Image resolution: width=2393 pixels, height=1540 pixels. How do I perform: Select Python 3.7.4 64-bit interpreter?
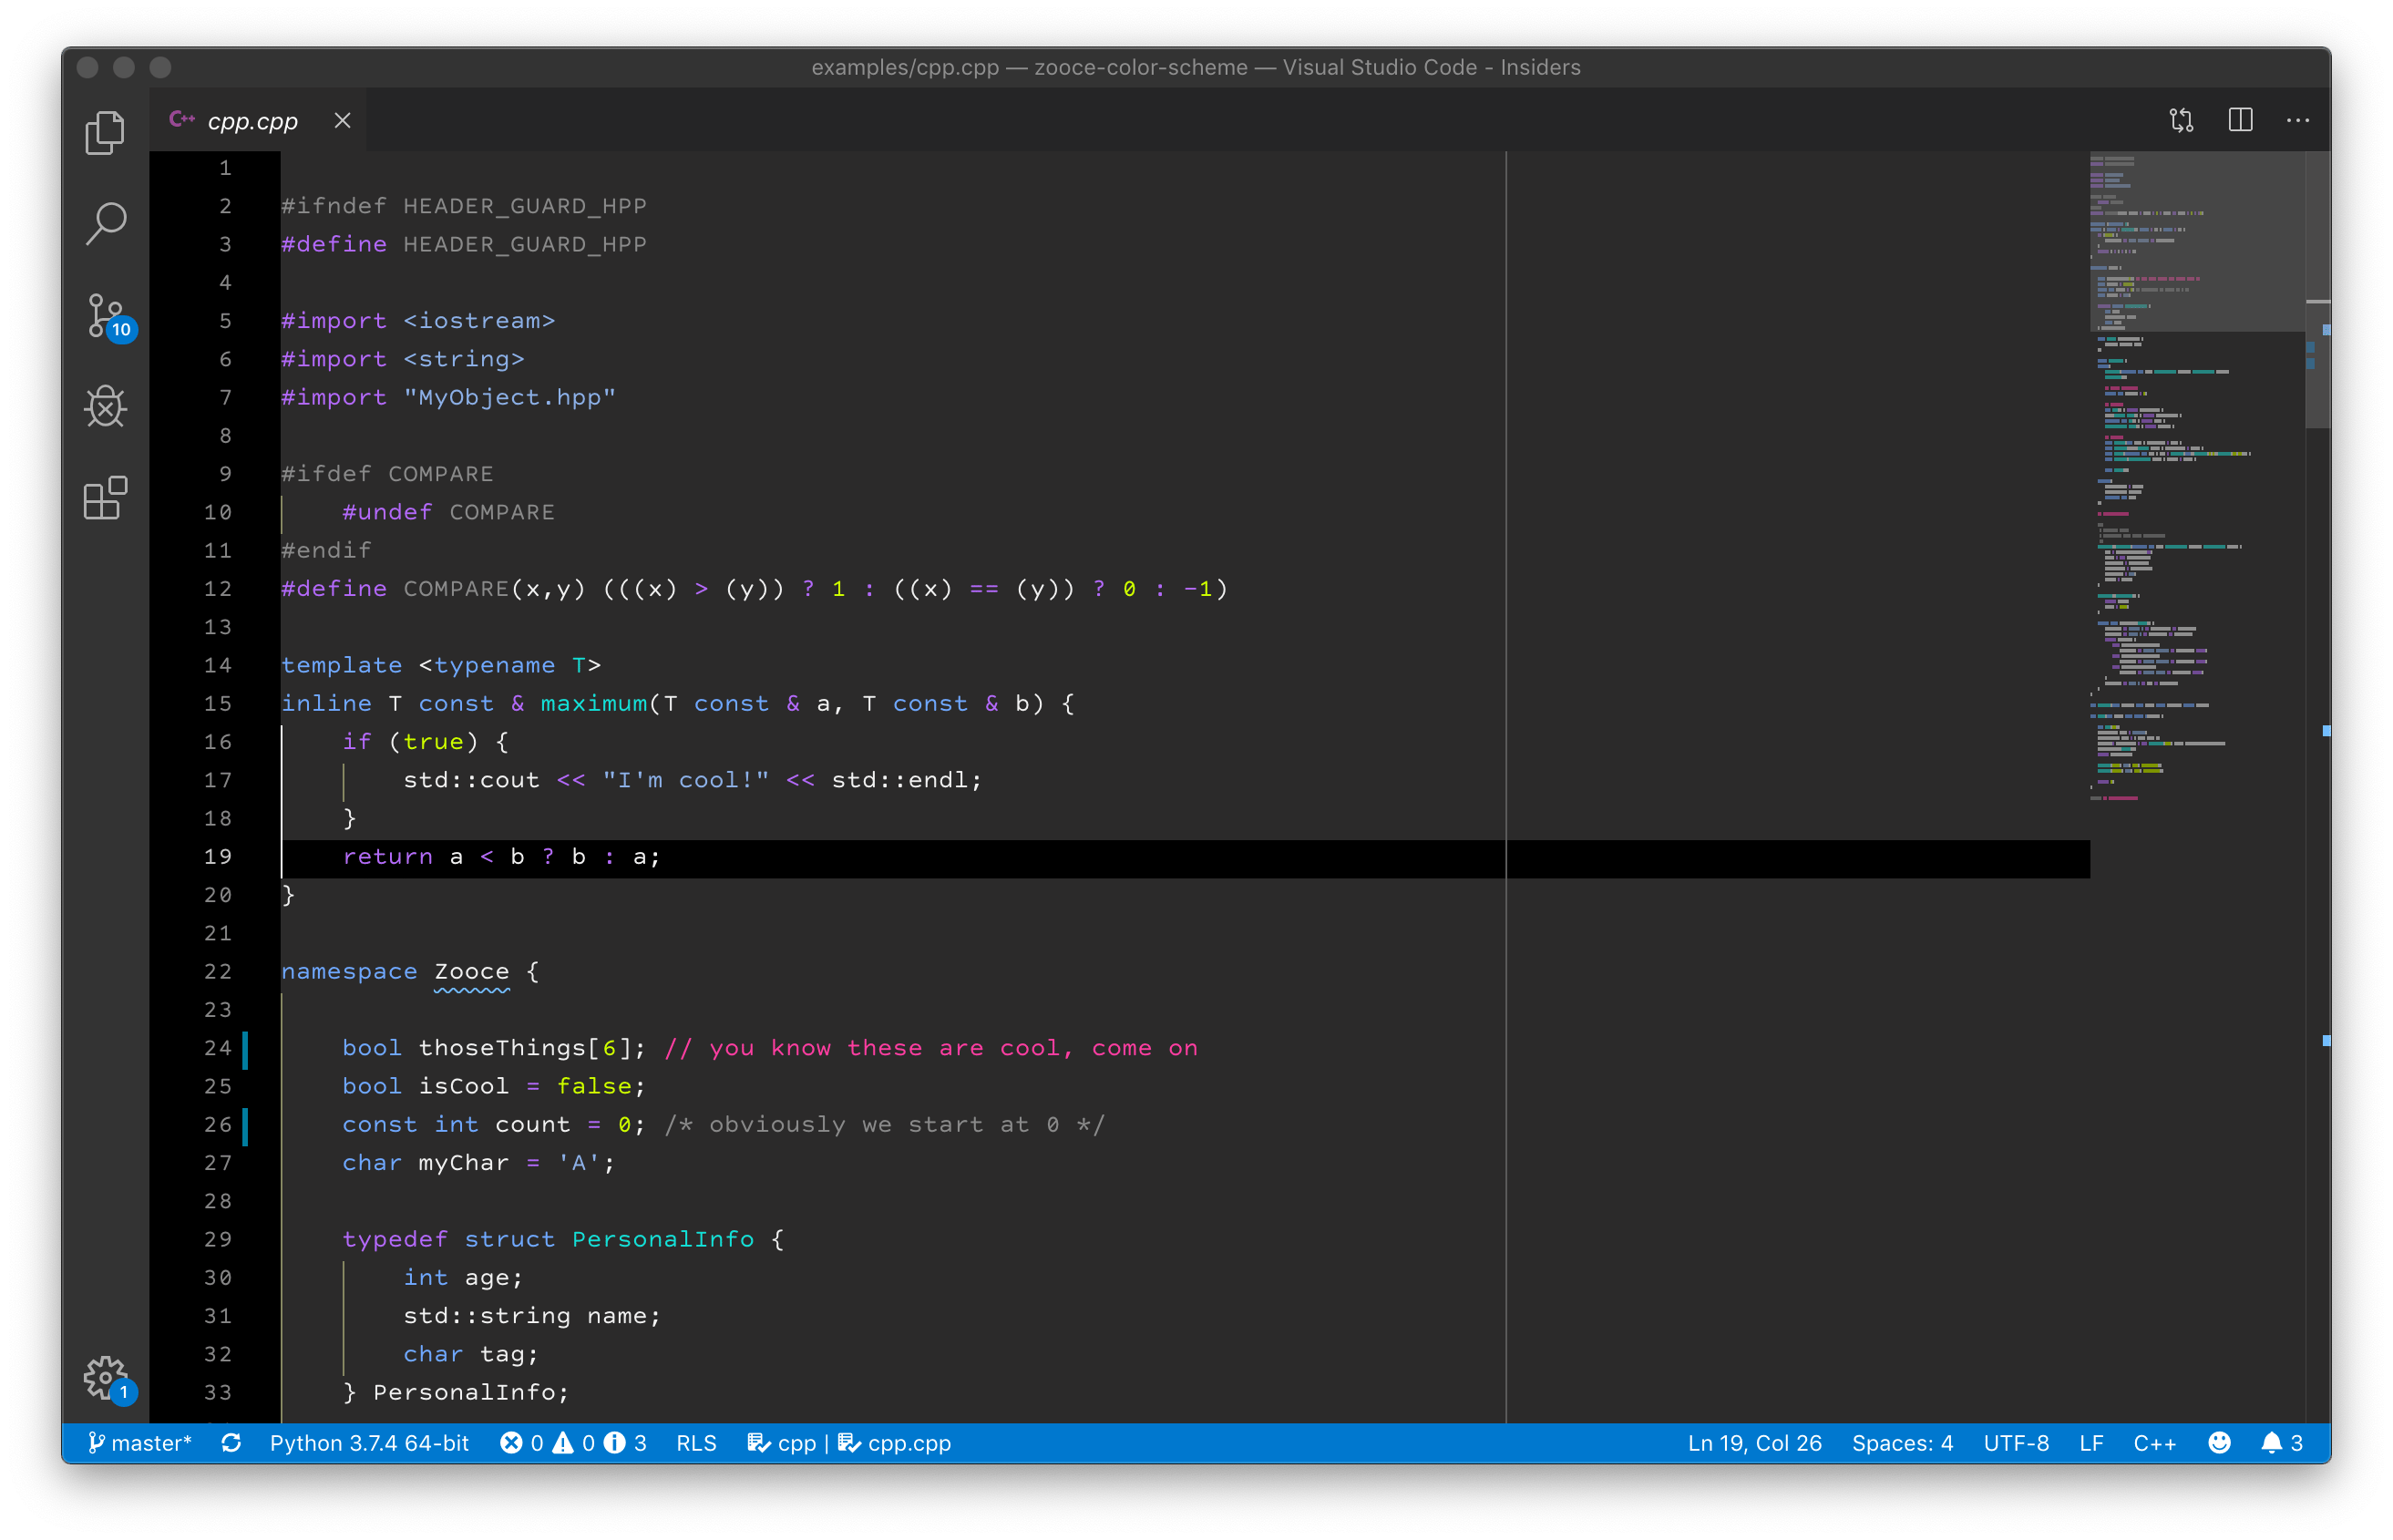click(x=369, y=1443)
